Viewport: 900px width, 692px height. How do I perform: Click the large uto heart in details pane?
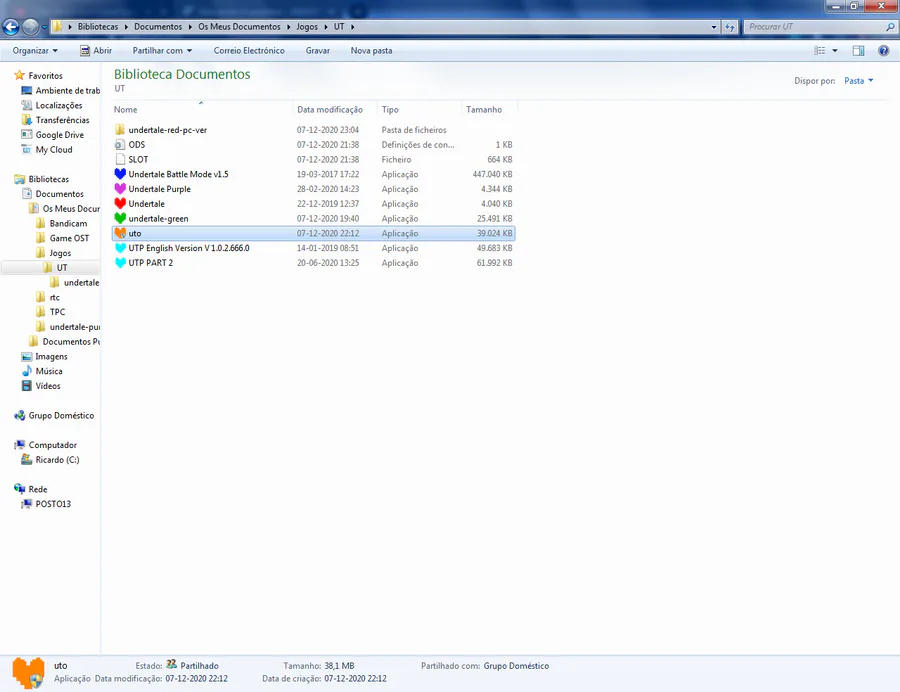coord(28,672)
